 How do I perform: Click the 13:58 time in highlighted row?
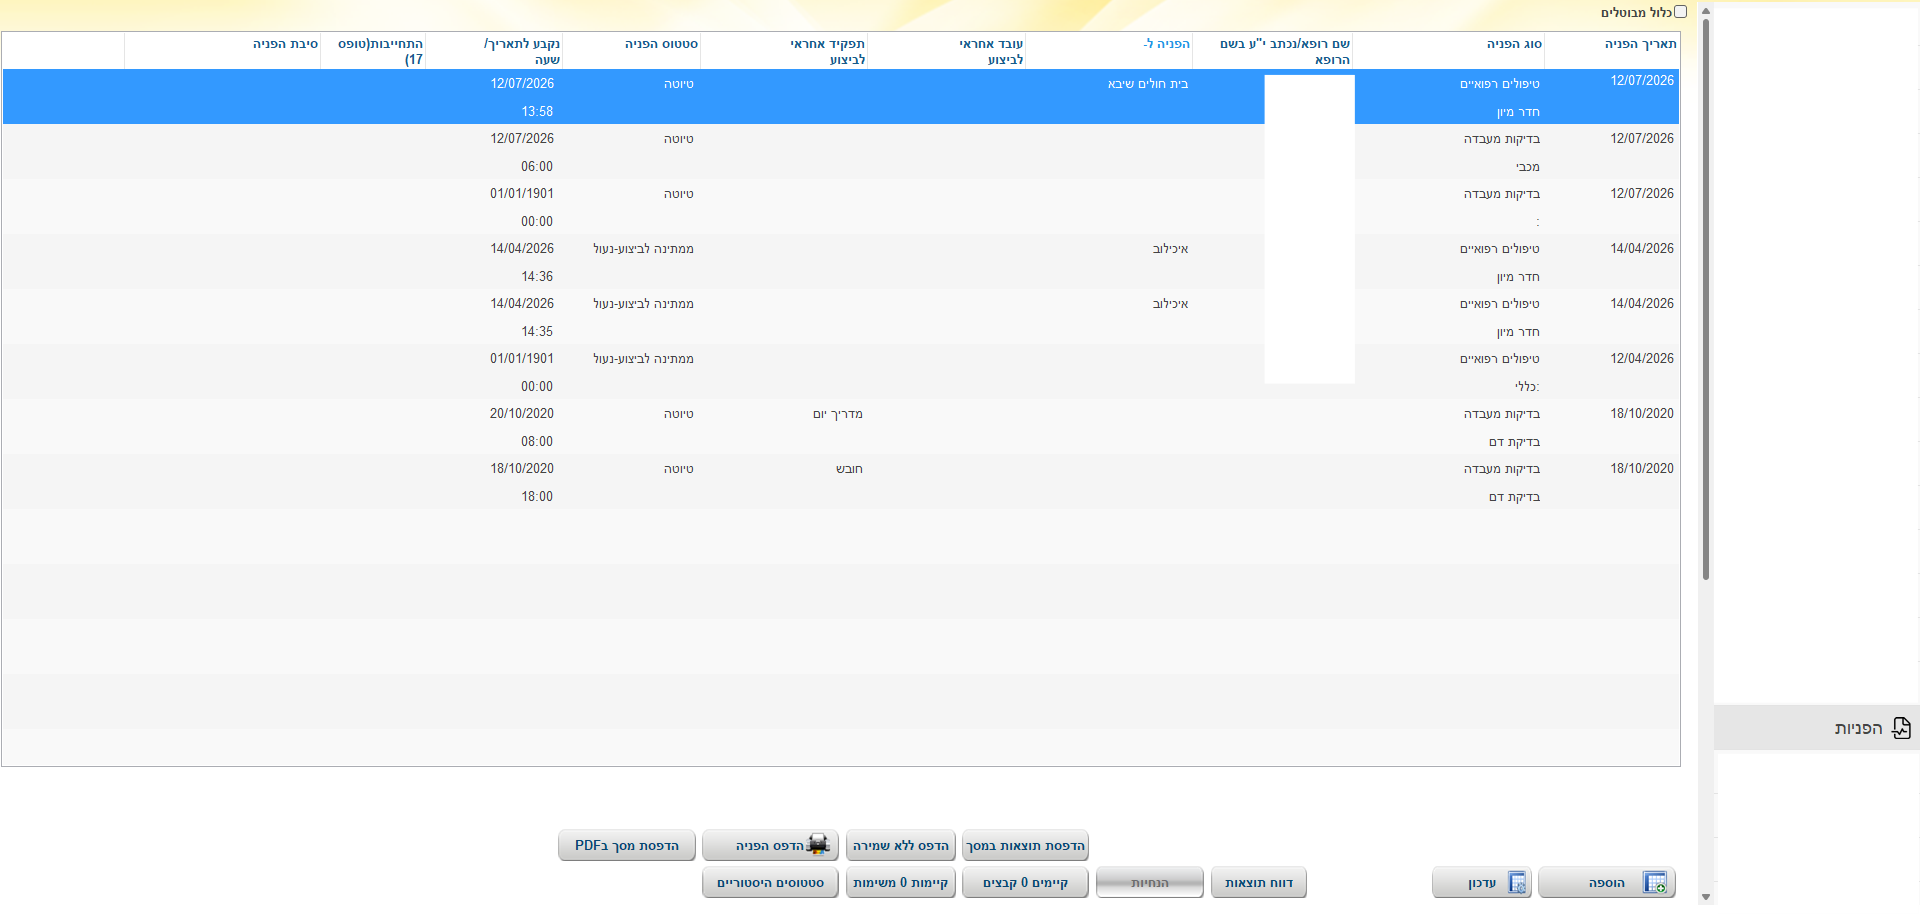click(x=537, y=112)
